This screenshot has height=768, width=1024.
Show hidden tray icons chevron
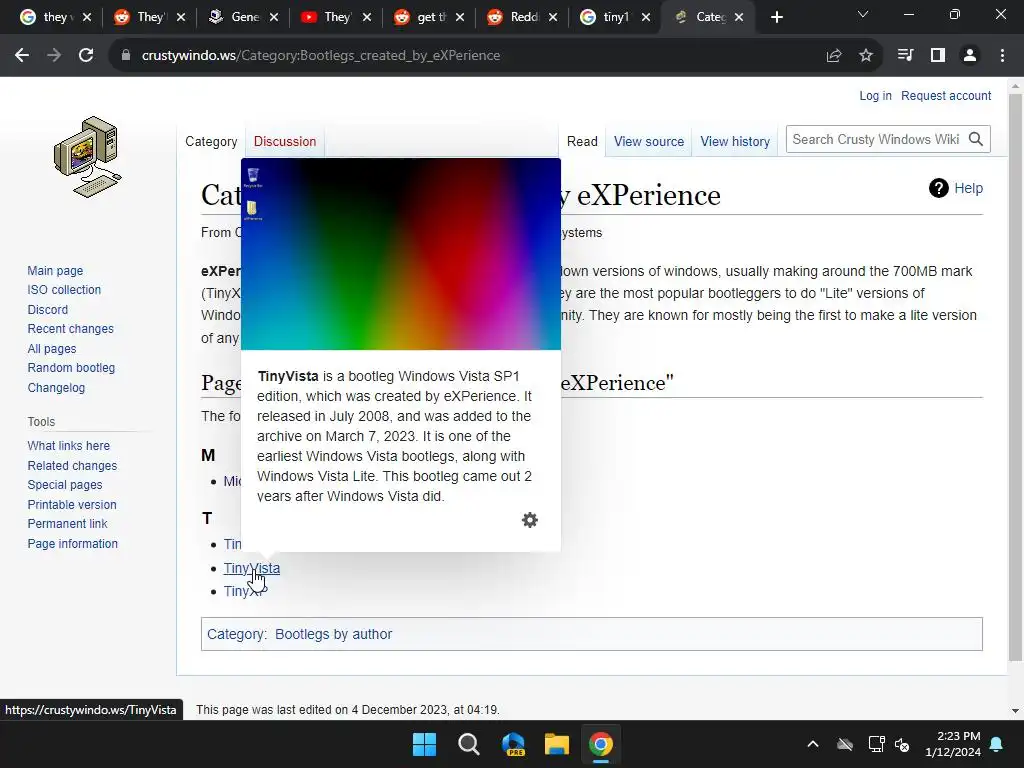[x=813, y=744]
